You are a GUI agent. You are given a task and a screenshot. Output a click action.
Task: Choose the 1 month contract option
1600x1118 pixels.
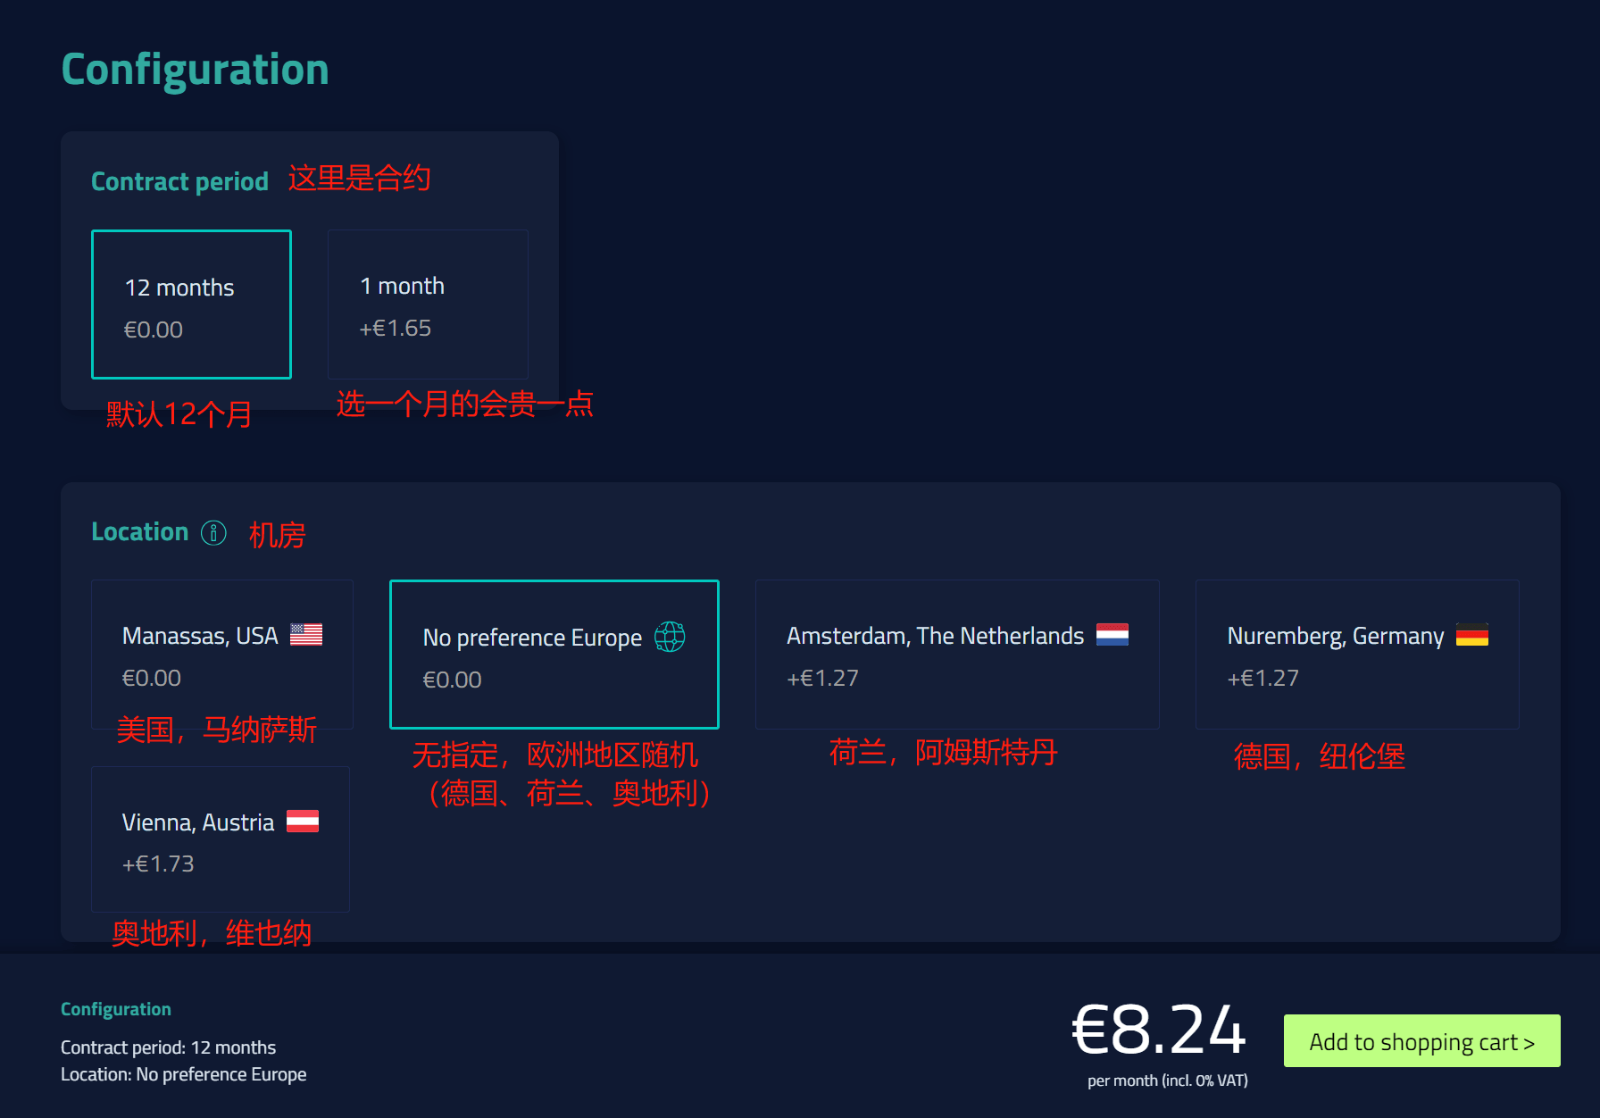pos(428,304)
